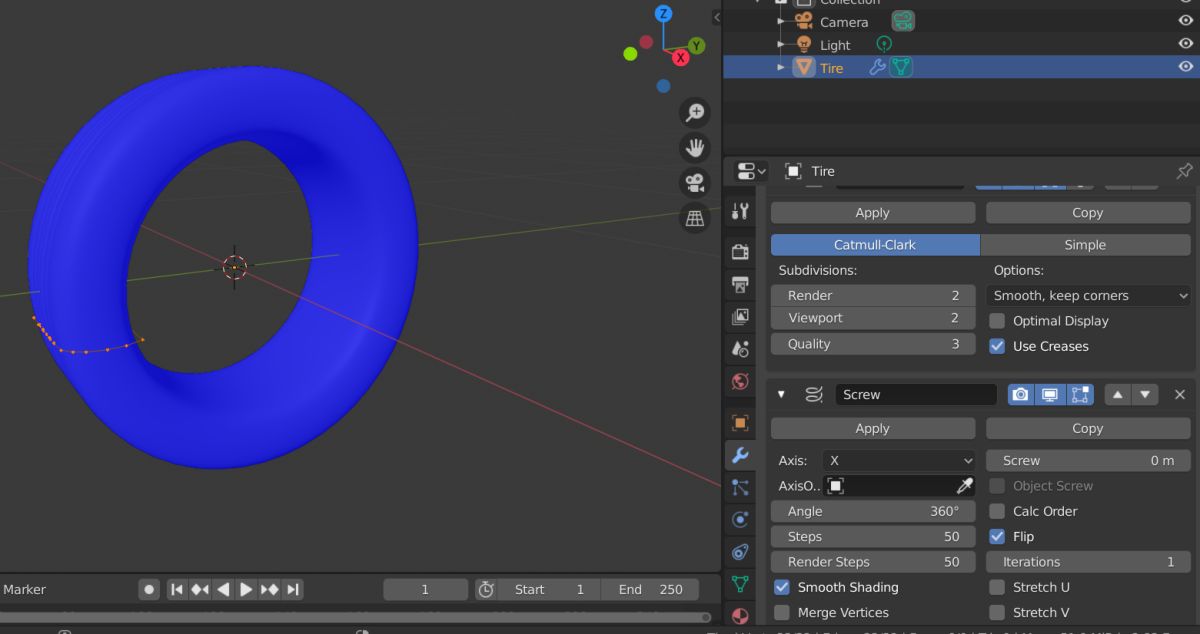Open the Render properties tab
The width and height of the screenshot is (1200, 634).
click(740, 251)
